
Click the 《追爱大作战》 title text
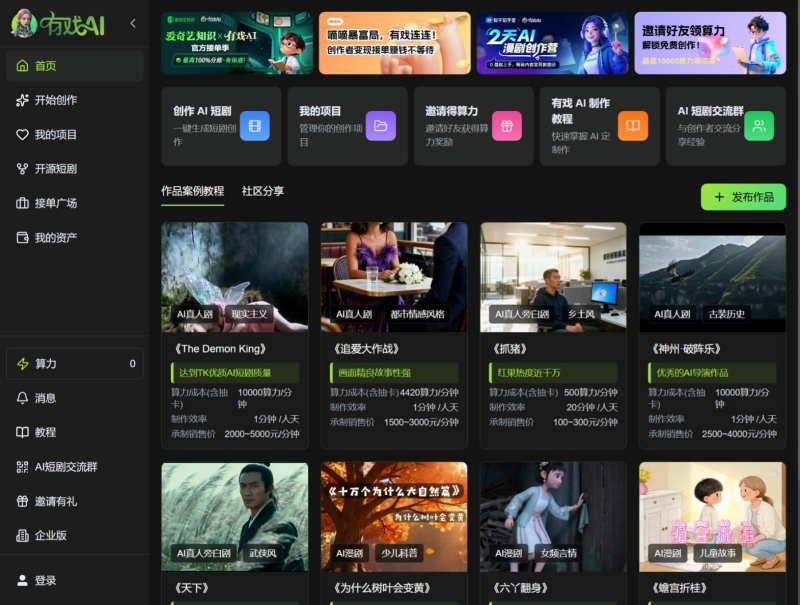[366, 349]
